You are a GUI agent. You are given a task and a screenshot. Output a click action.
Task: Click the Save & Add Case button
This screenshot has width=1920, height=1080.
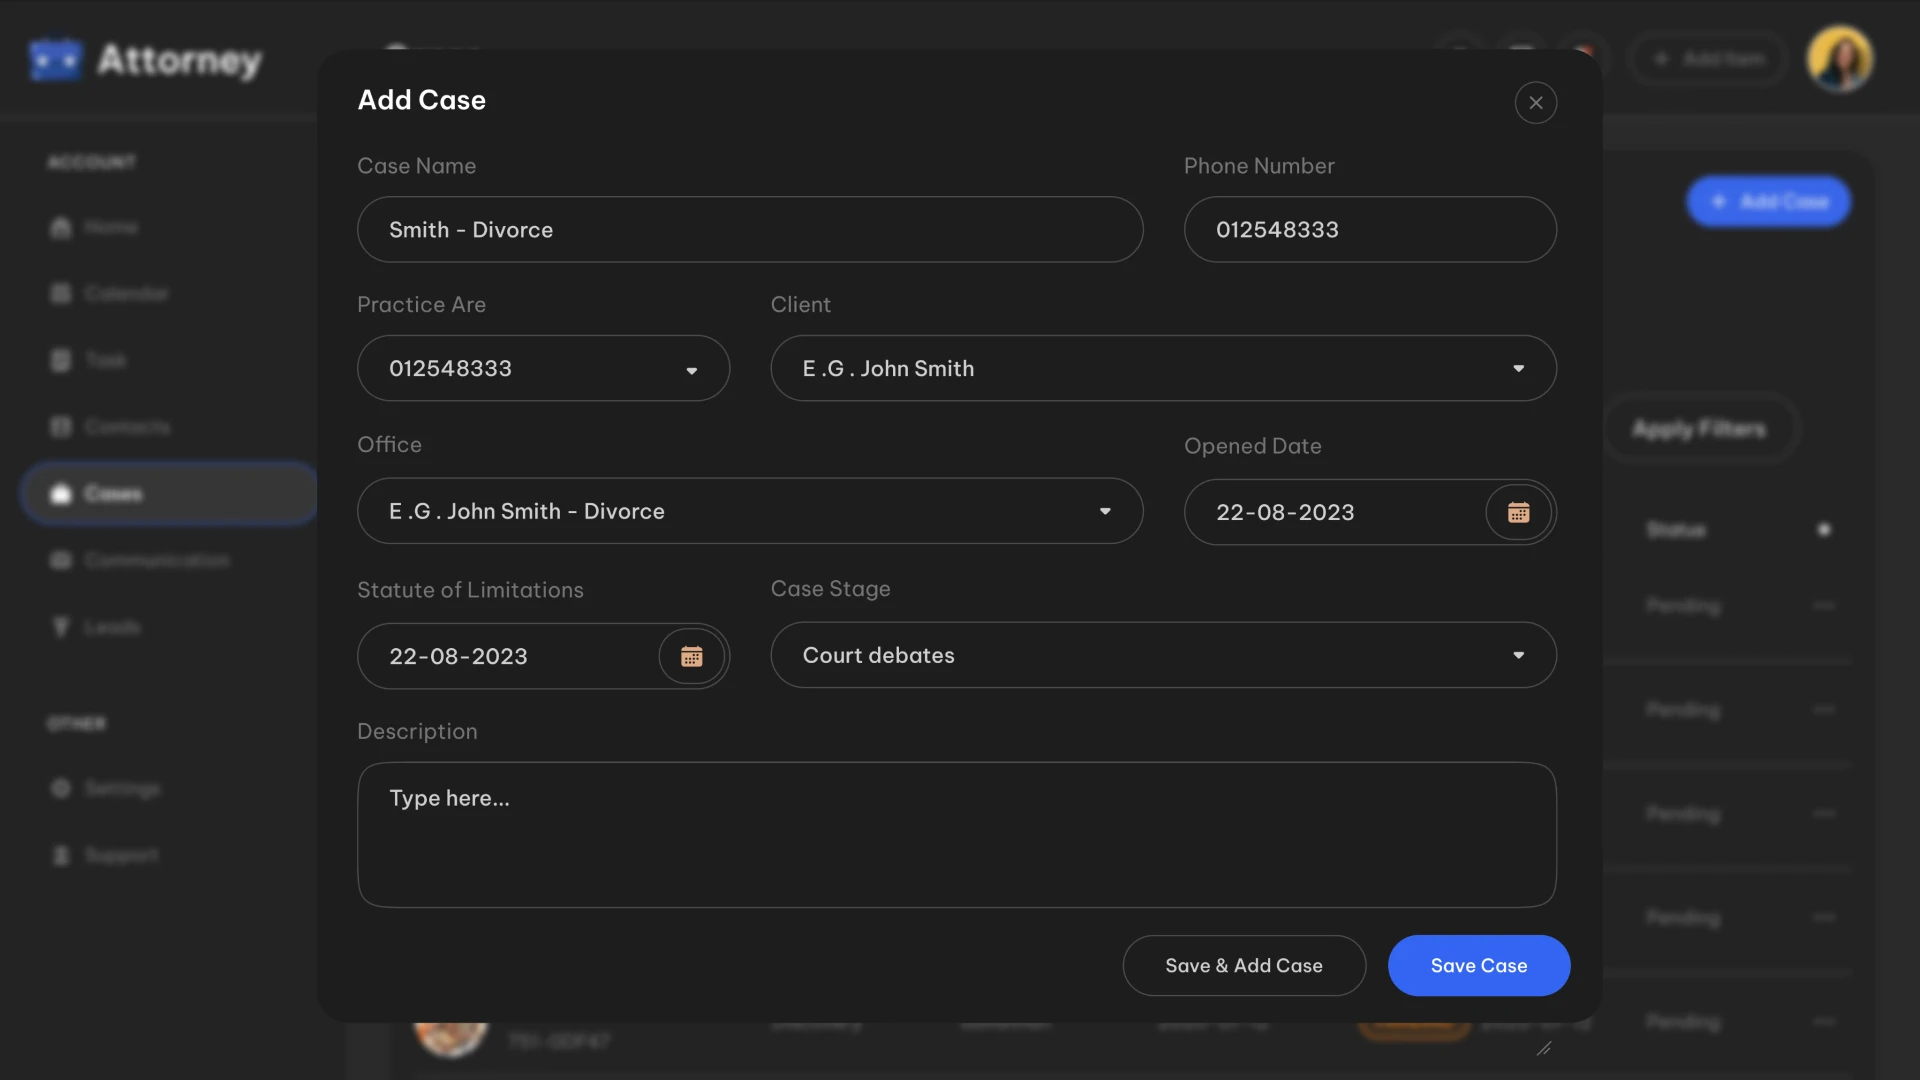click(1243, 965)
